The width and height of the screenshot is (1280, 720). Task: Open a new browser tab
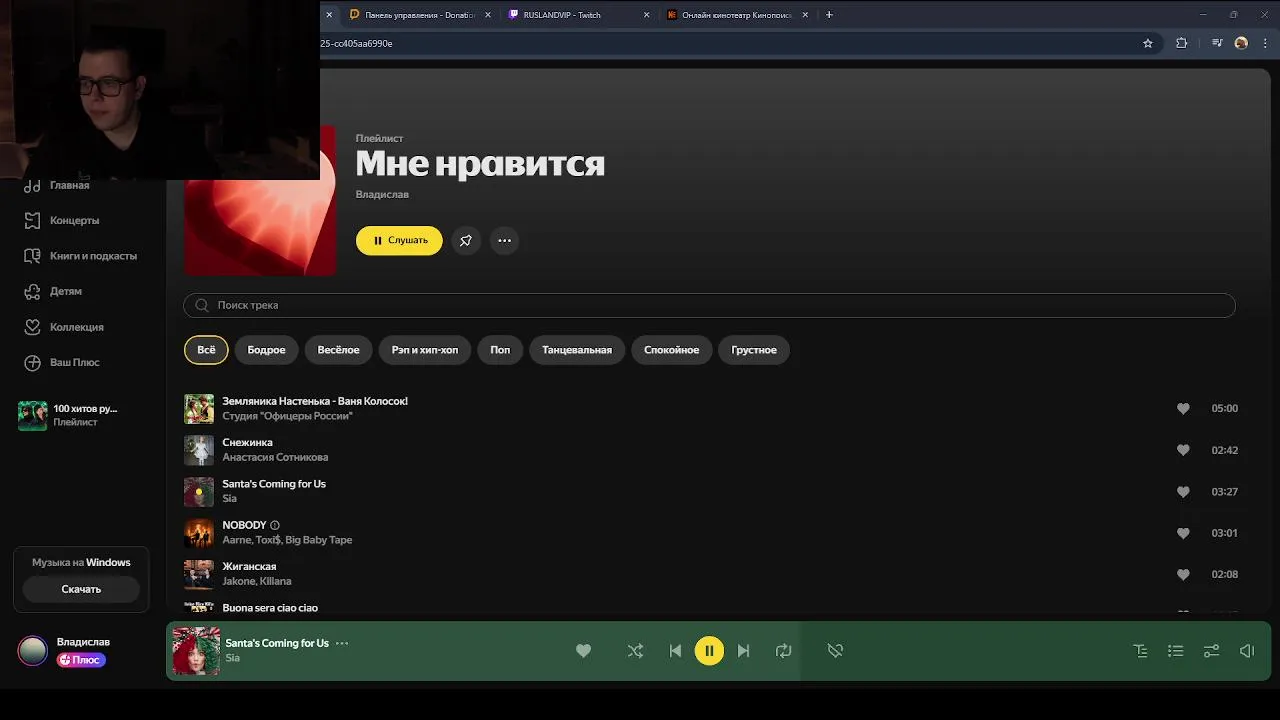point(829,15)
